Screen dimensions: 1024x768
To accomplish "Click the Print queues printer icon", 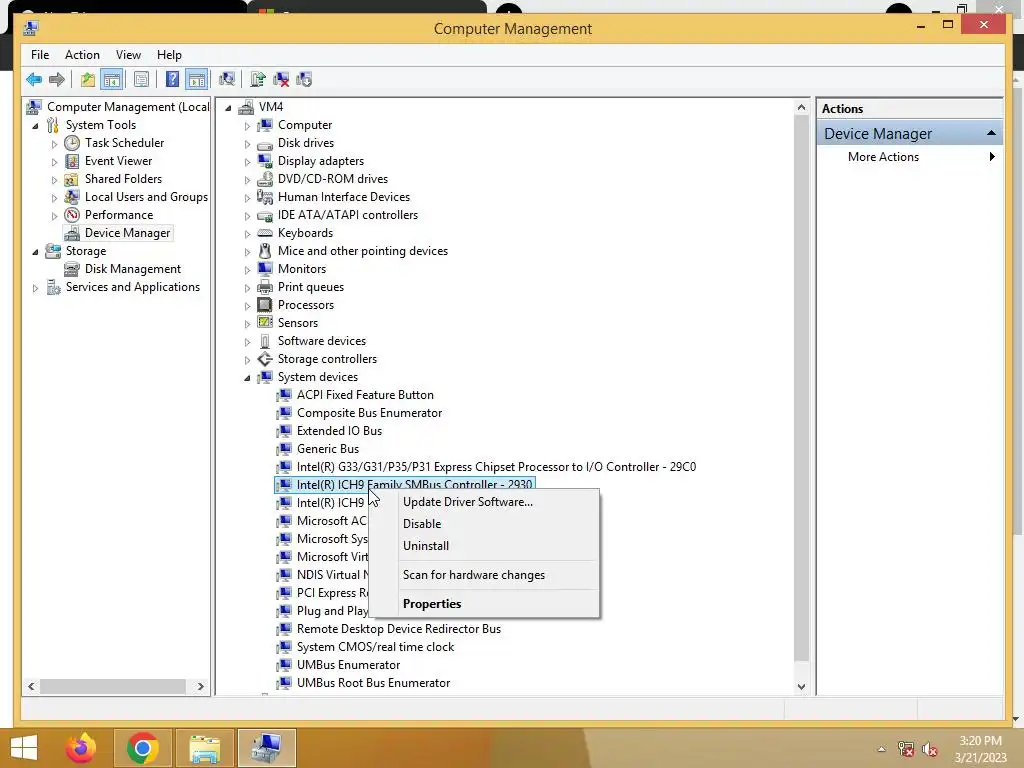I will (264, 287).
